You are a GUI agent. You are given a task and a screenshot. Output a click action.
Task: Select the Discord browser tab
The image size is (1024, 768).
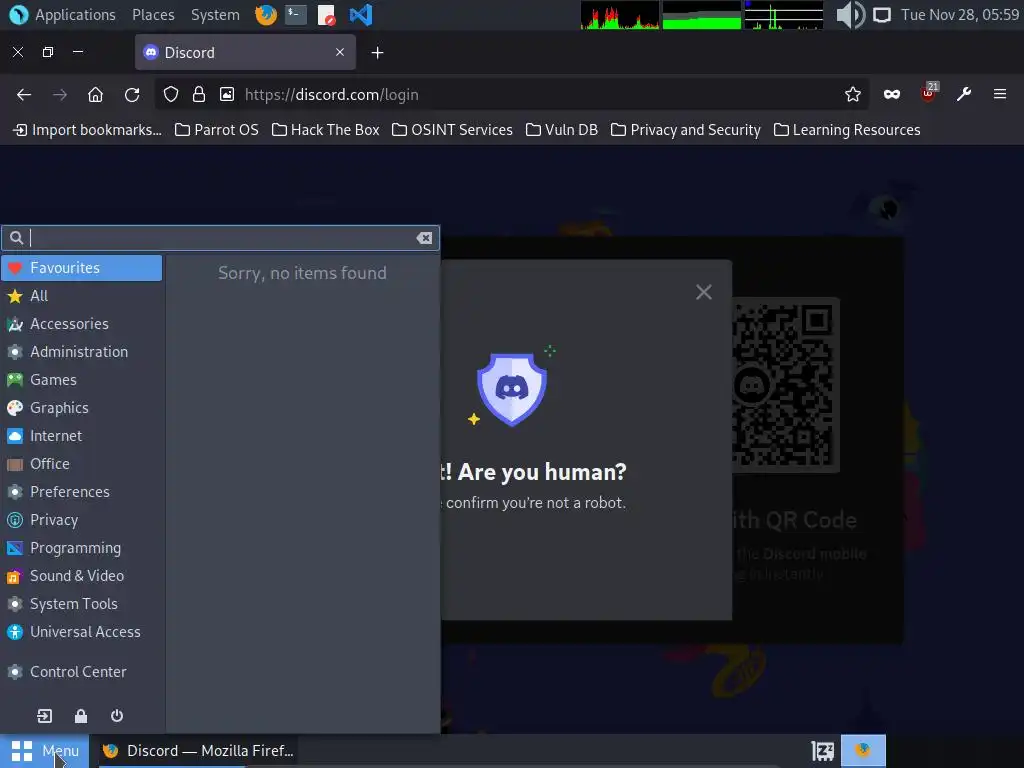click(x=245, y=52)
